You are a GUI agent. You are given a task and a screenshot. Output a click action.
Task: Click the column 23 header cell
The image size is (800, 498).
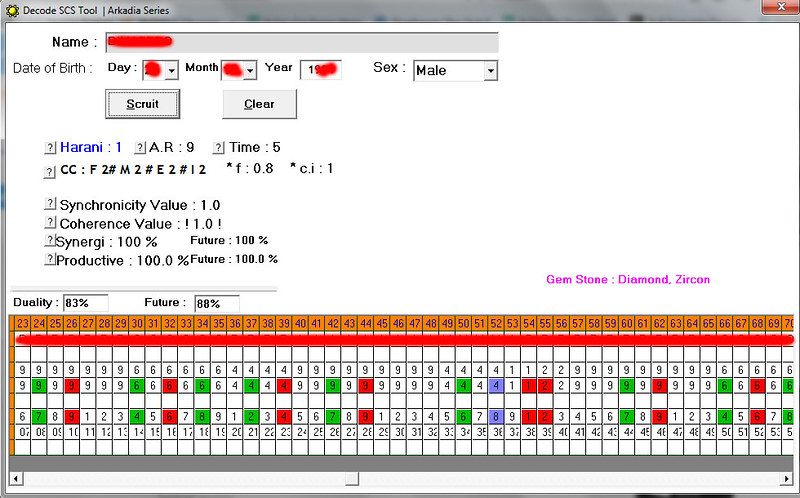pos(23,324)
